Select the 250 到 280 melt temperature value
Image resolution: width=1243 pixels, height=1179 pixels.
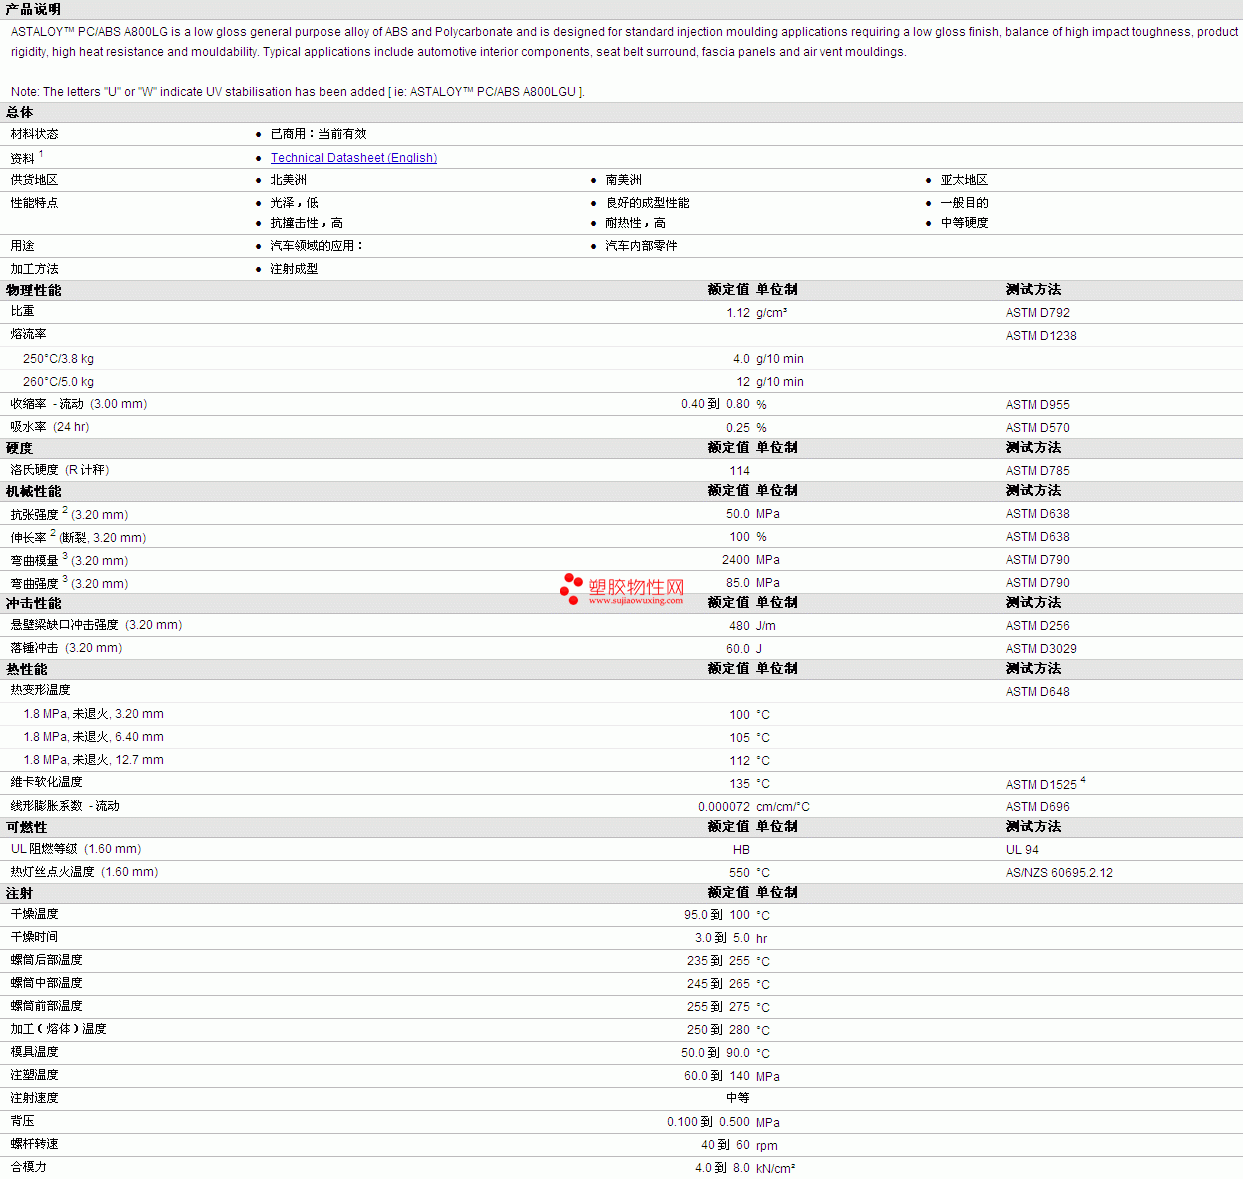[x=718, y=1030]
